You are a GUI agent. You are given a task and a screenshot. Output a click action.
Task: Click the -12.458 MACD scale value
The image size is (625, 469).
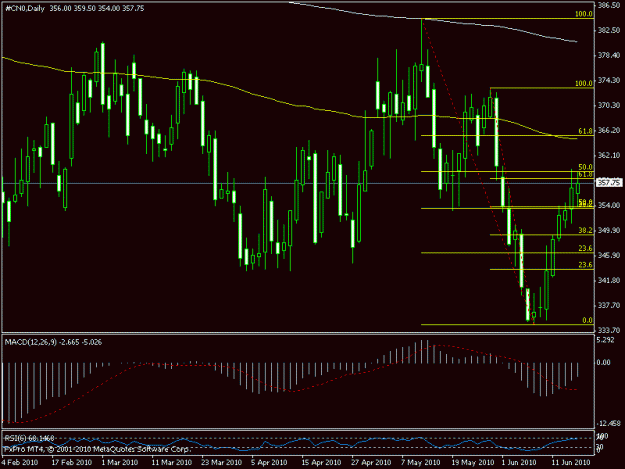(x=608, y=423)
